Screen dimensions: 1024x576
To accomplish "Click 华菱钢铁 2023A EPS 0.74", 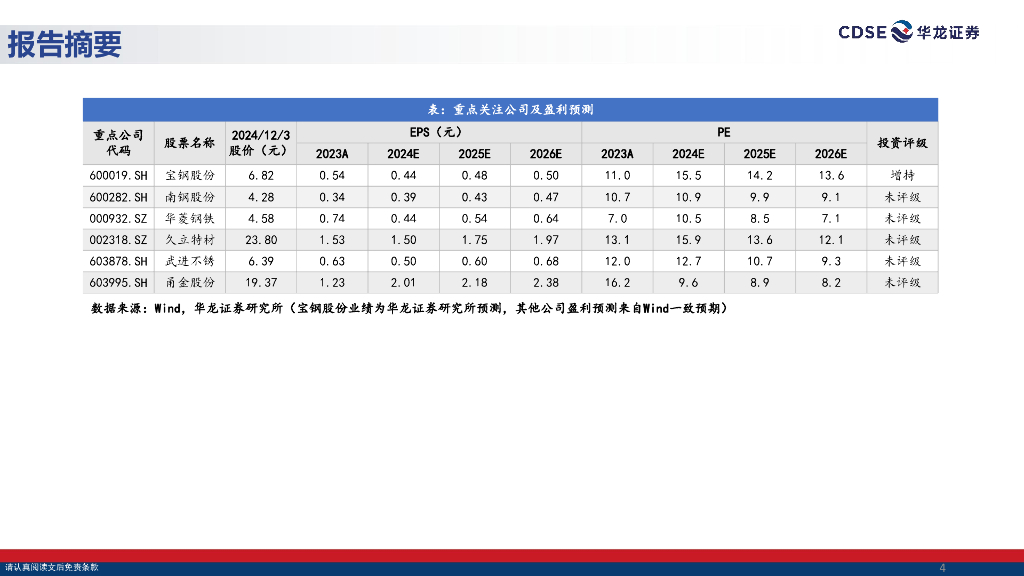I will 332,219.
